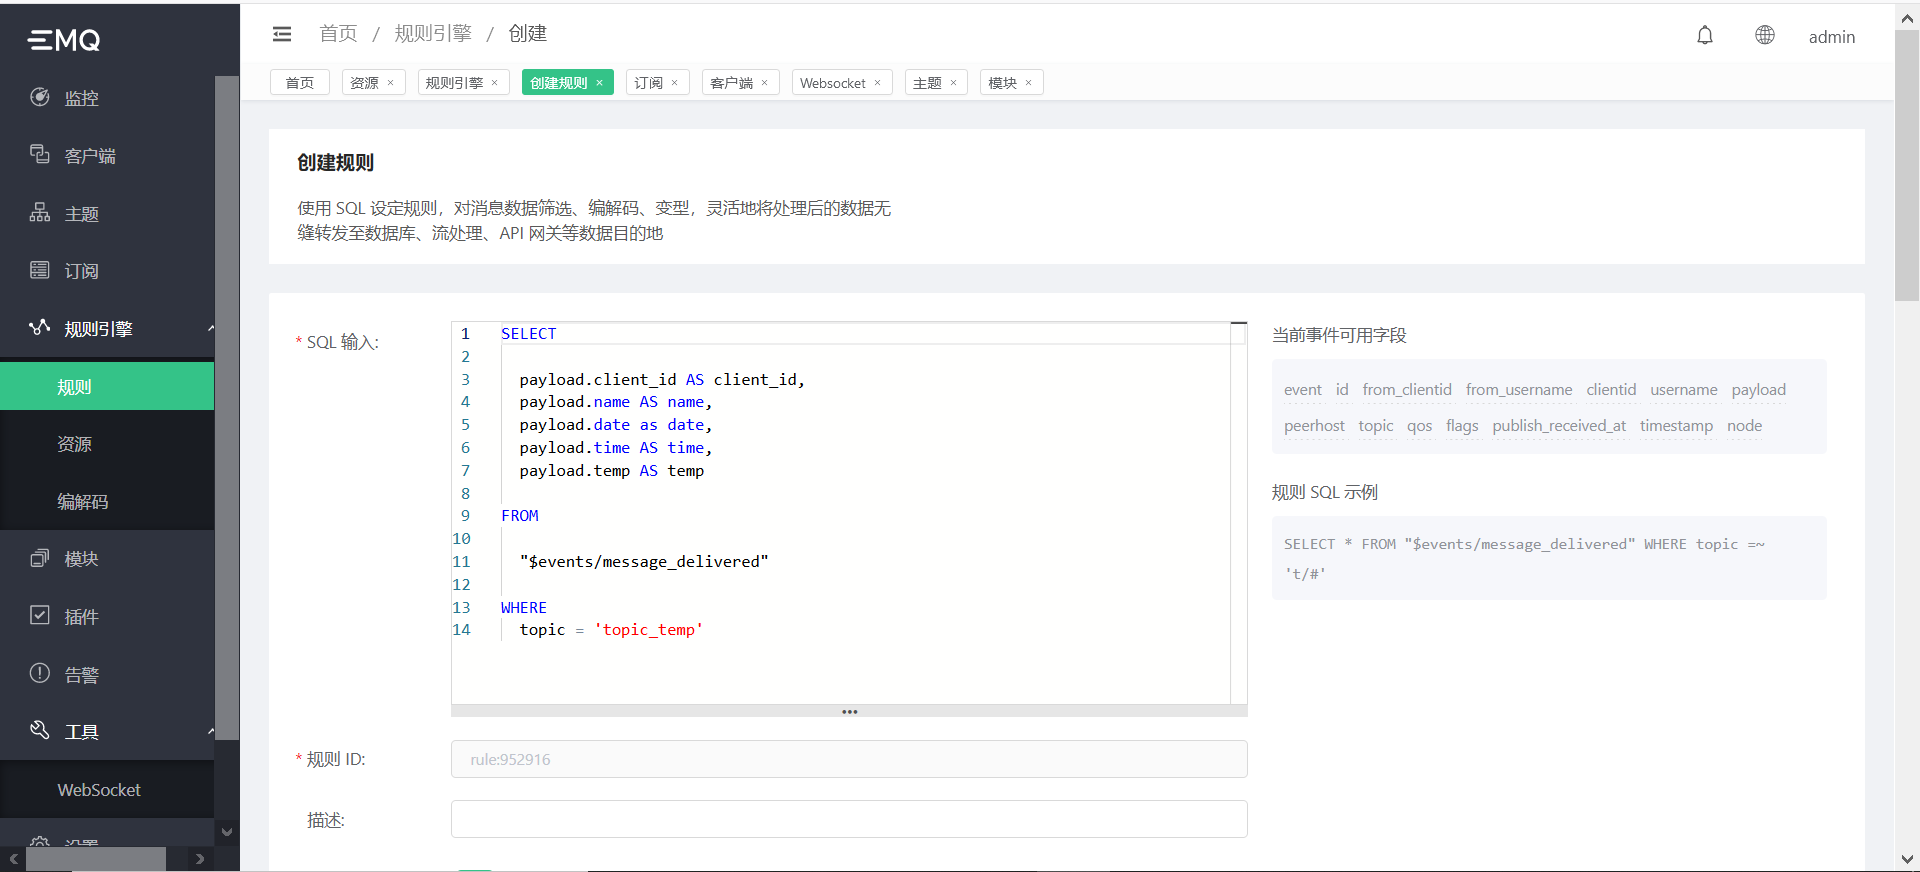Screen dimensions: 1920x872
Task: Click into the SQL editor area
Action: 849,513
